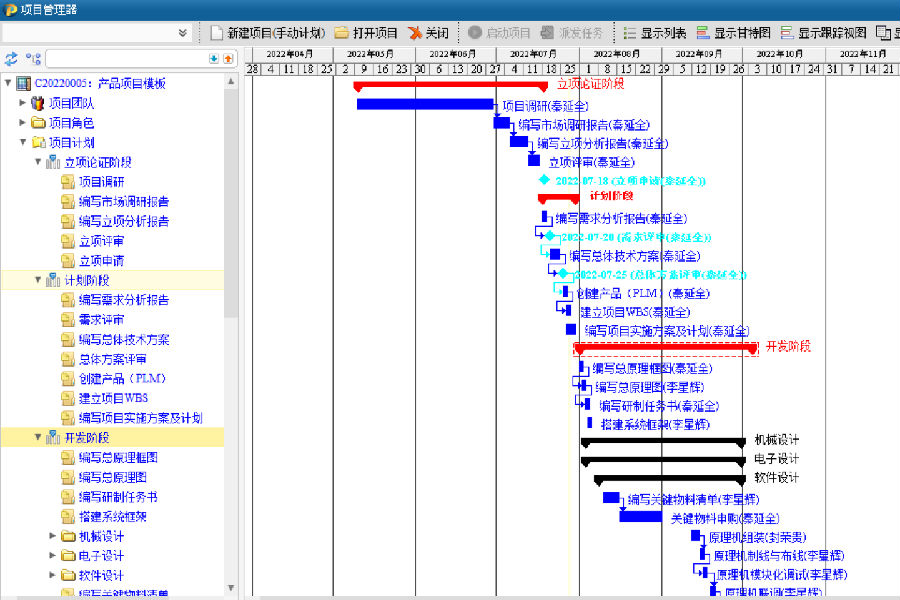Click the blue down-arrow search button
The width and height of the screenshot is (900, 600).
point(214,59)
